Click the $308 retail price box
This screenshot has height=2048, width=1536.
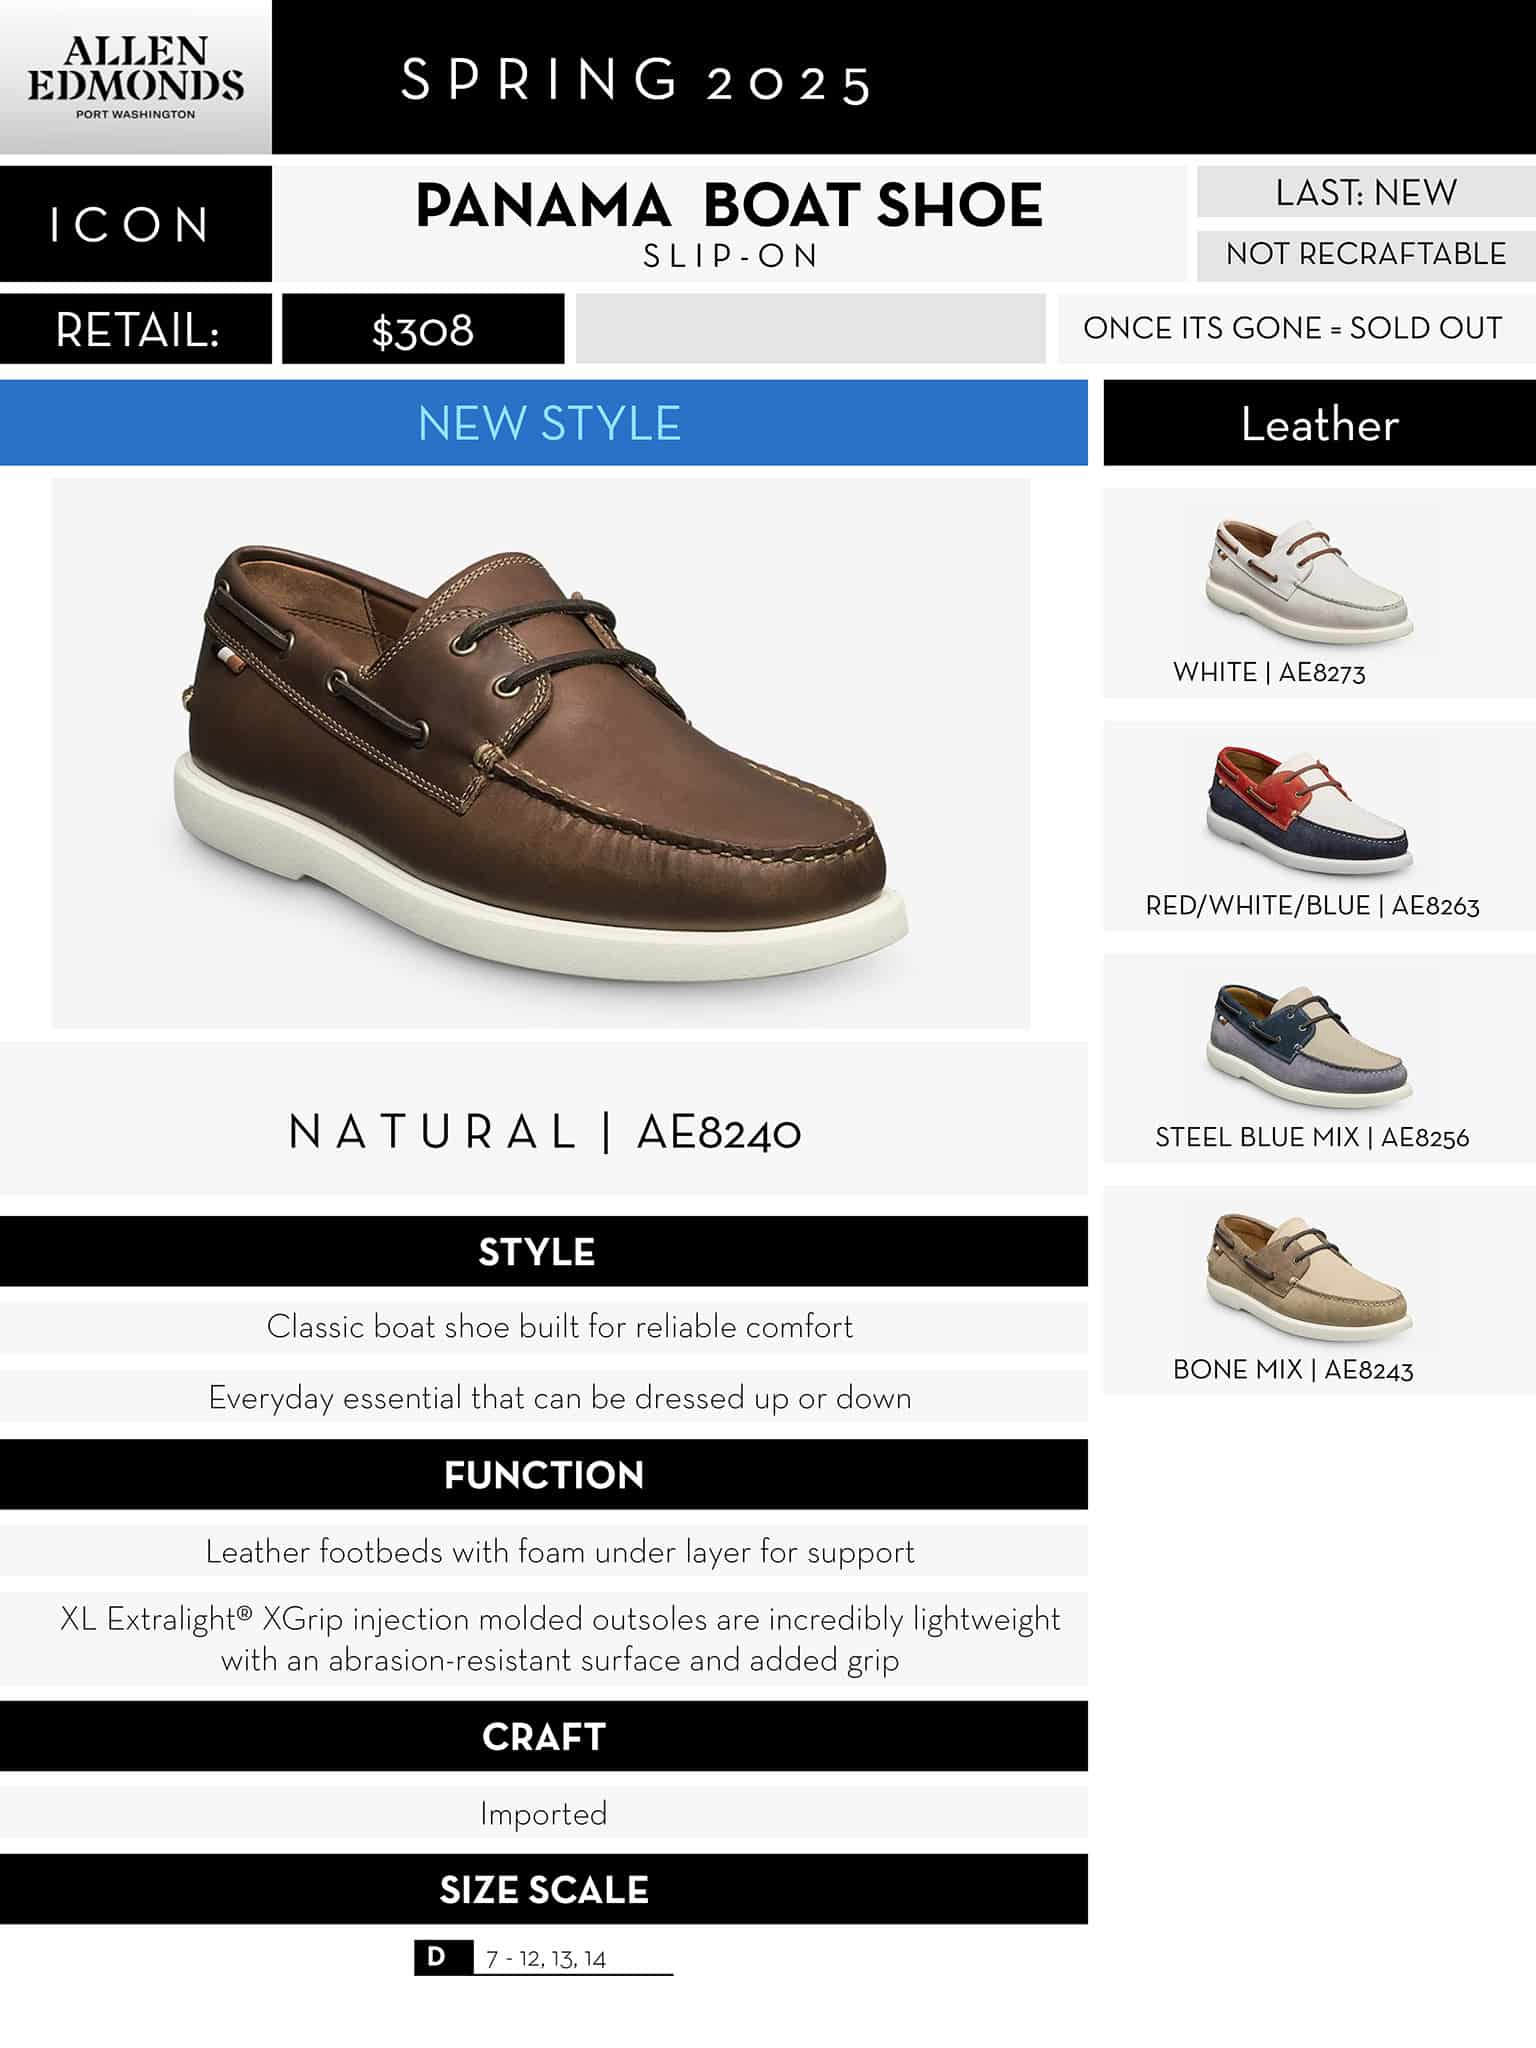click(x=423, y=329)
